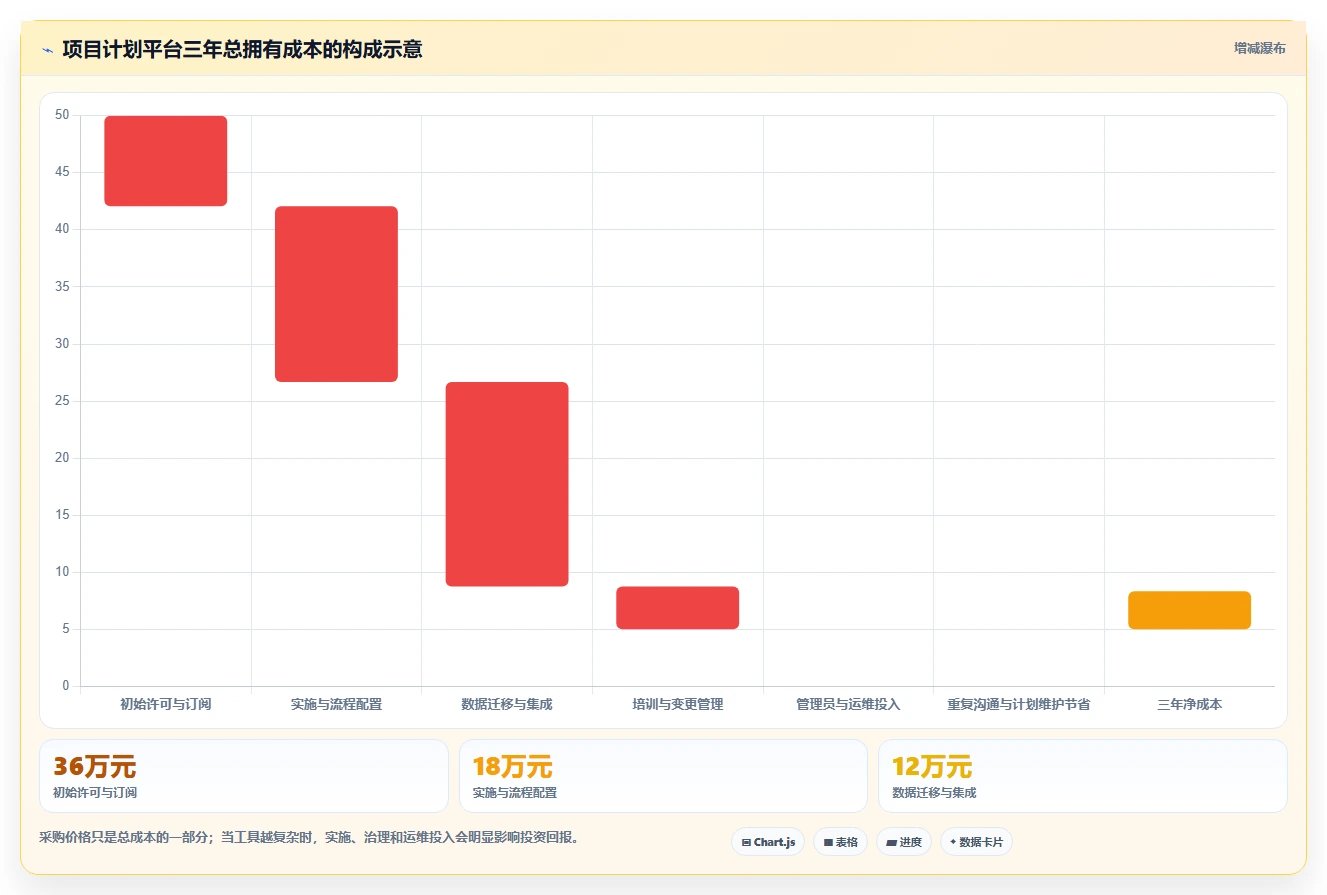Screen dimensions: 1327x895
Task: Select the 进度 chip
Action: 904,842
